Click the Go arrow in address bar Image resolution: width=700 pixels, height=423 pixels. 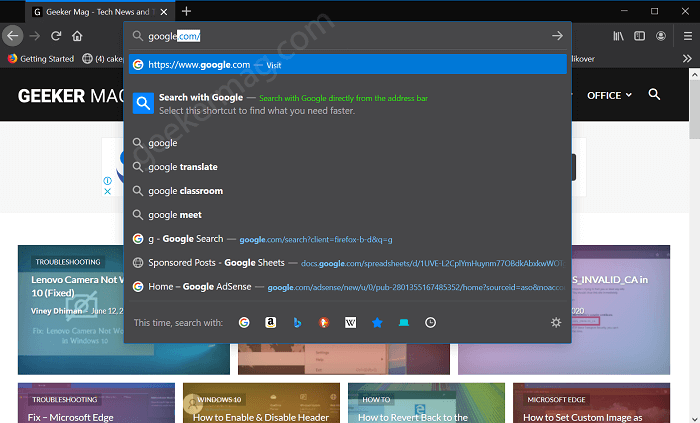pyautogui.click(x=557, y=36)
